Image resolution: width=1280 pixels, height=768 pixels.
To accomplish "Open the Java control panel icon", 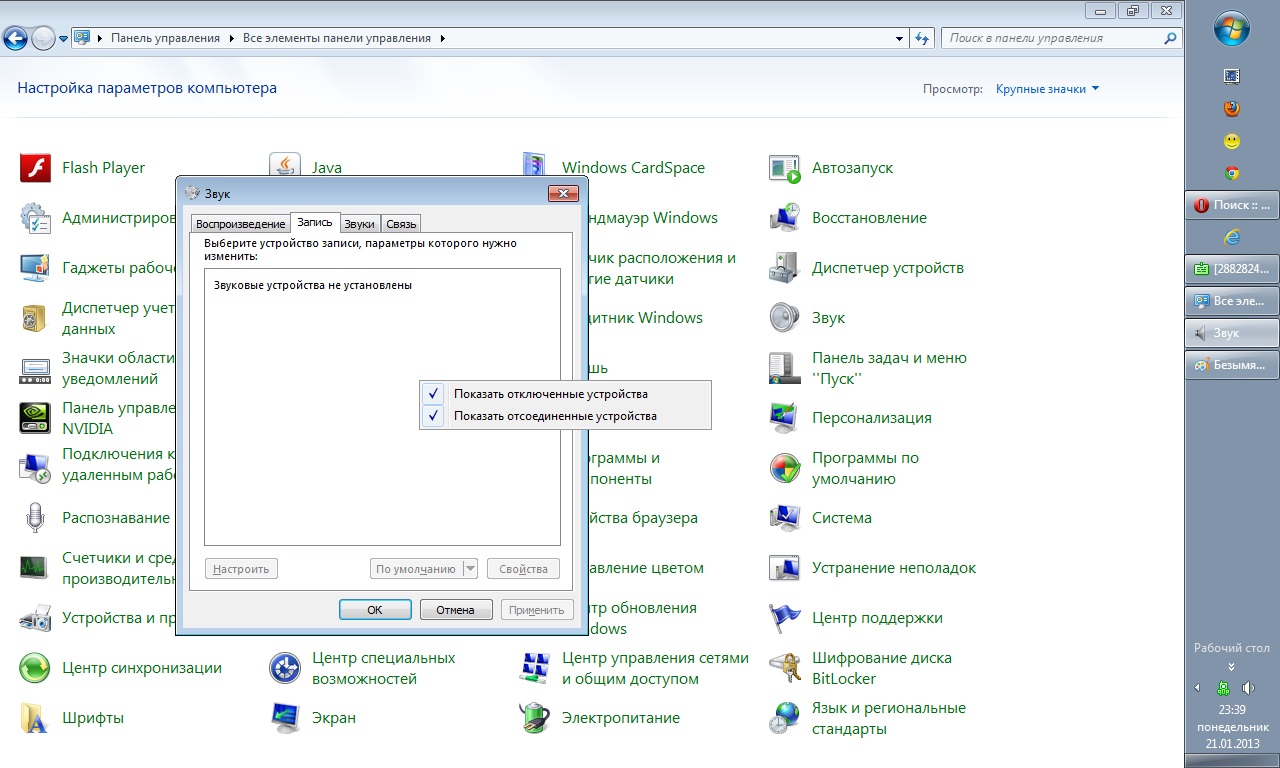I will [x=285, y=168].
